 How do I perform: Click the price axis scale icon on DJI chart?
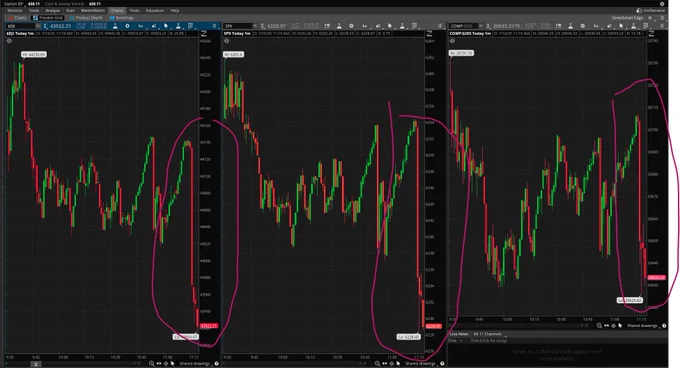(203, 34)
